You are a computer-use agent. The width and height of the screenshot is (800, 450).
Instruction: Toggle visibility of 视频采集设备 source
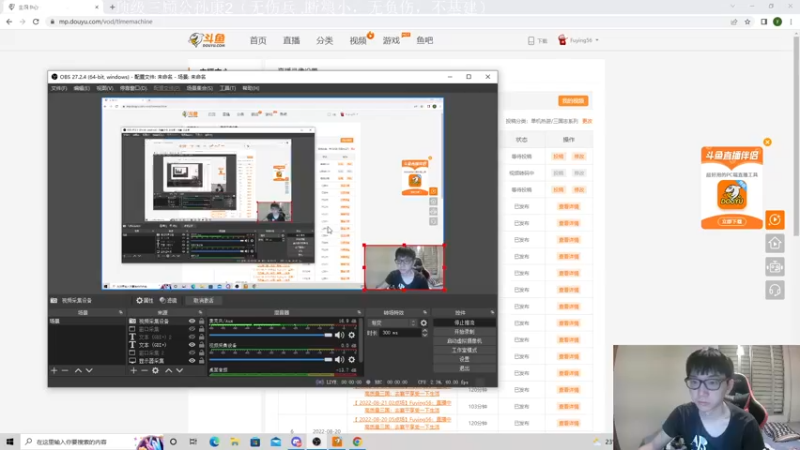[x=192, y=321]
